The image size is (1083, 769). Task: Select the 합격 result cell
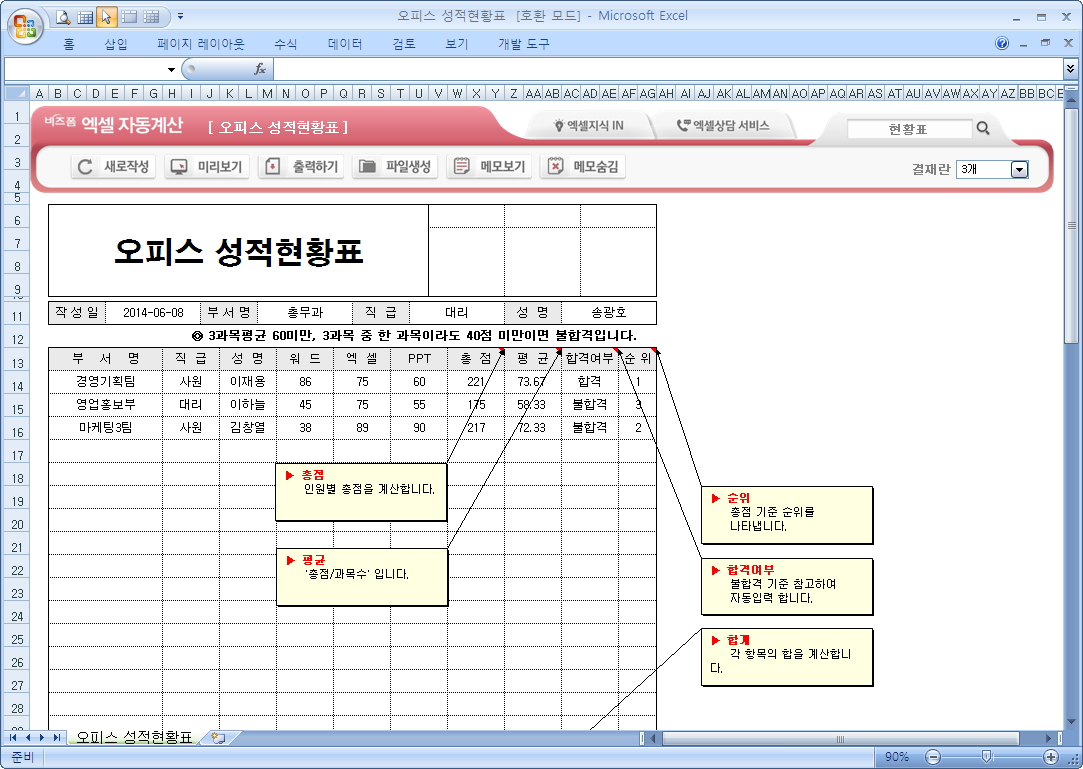pos(589,381)
